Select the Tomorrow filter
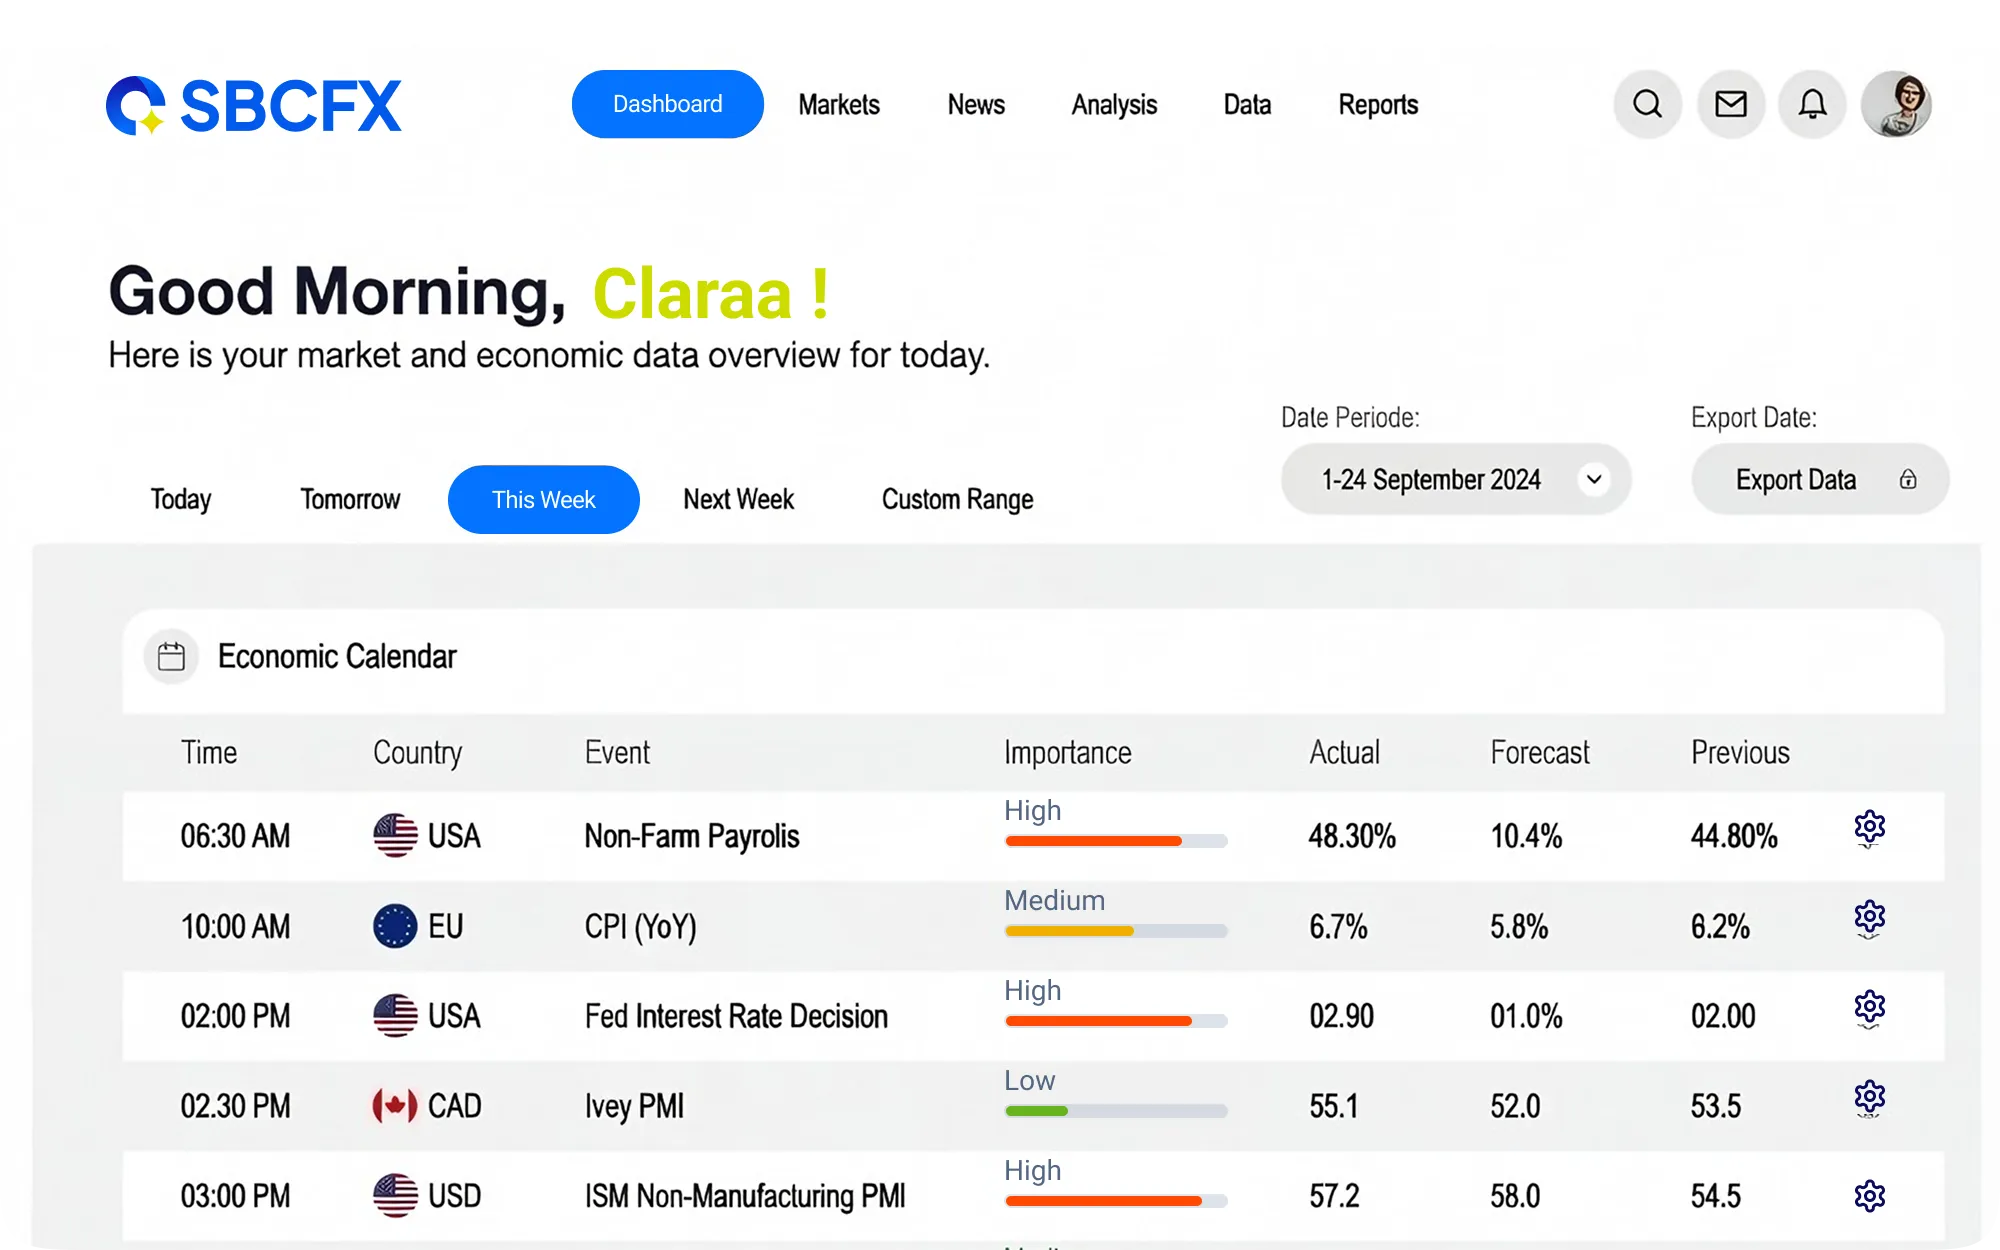The height and width of the screenshot is (1250, 2000). (350, 500)
